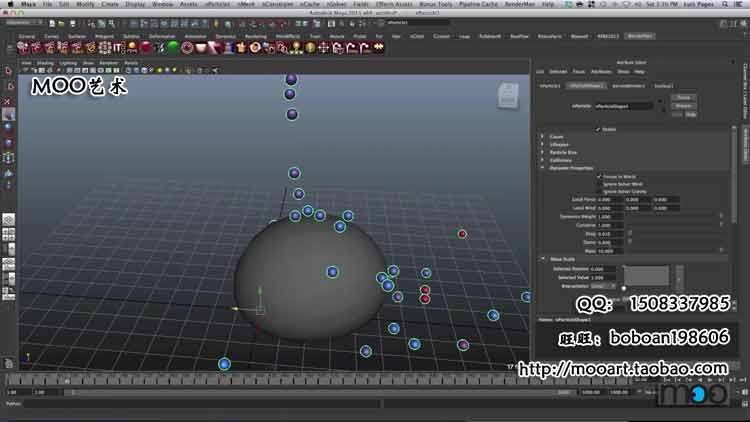The height and width of the screenshot is (422, 750).
Task: Collapse the Mass Scale section
Action: (543, 259)
